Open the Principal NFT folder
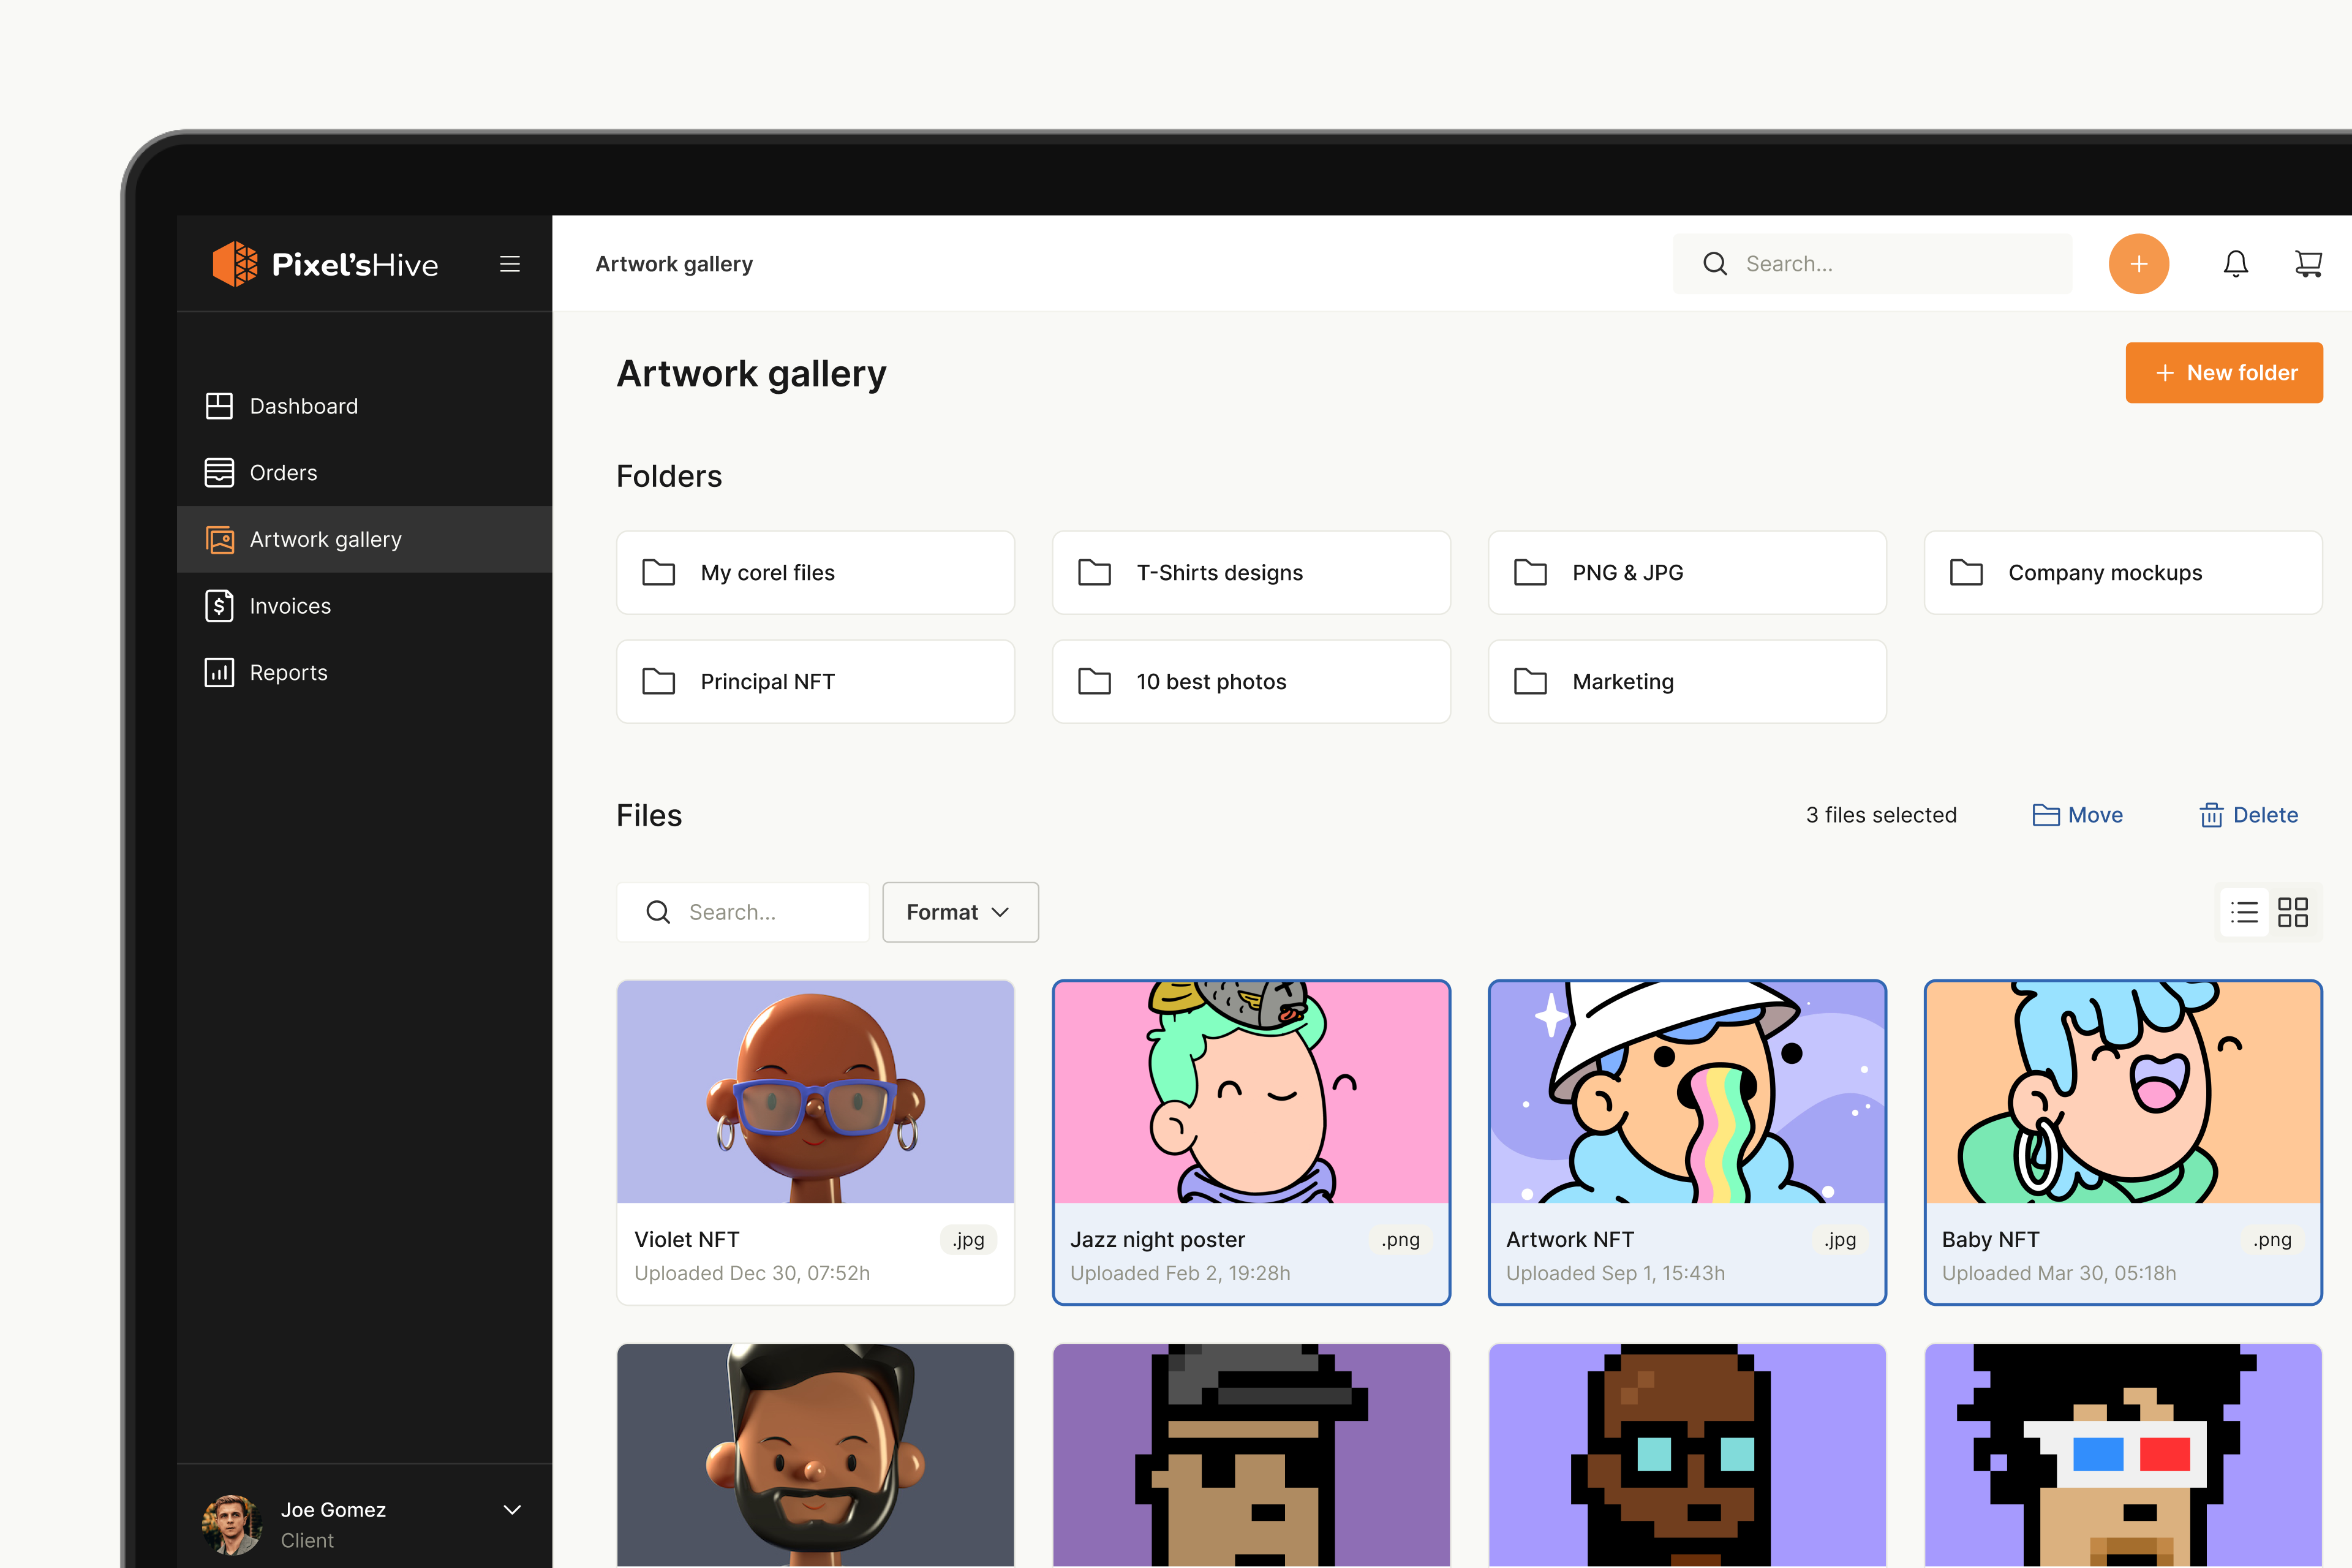 (816, 682)
